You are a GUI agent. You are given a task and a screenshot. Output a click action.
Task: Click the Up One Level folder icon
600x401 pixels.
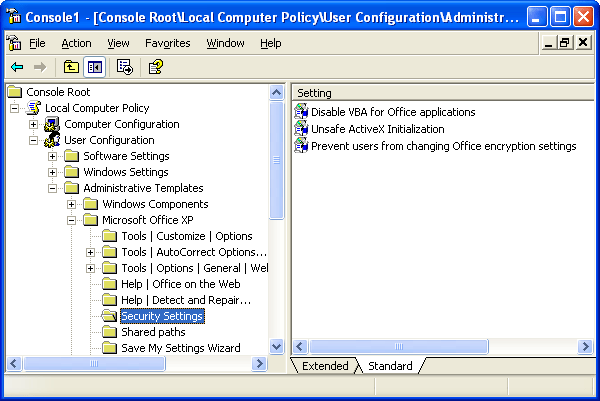(x=71, y=67)
